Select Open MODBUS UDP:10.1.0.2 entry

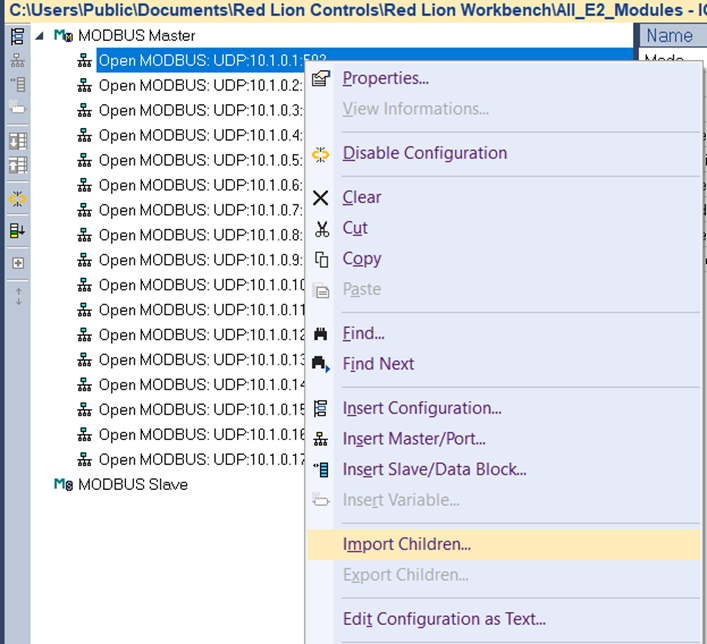tap(201, 85)
